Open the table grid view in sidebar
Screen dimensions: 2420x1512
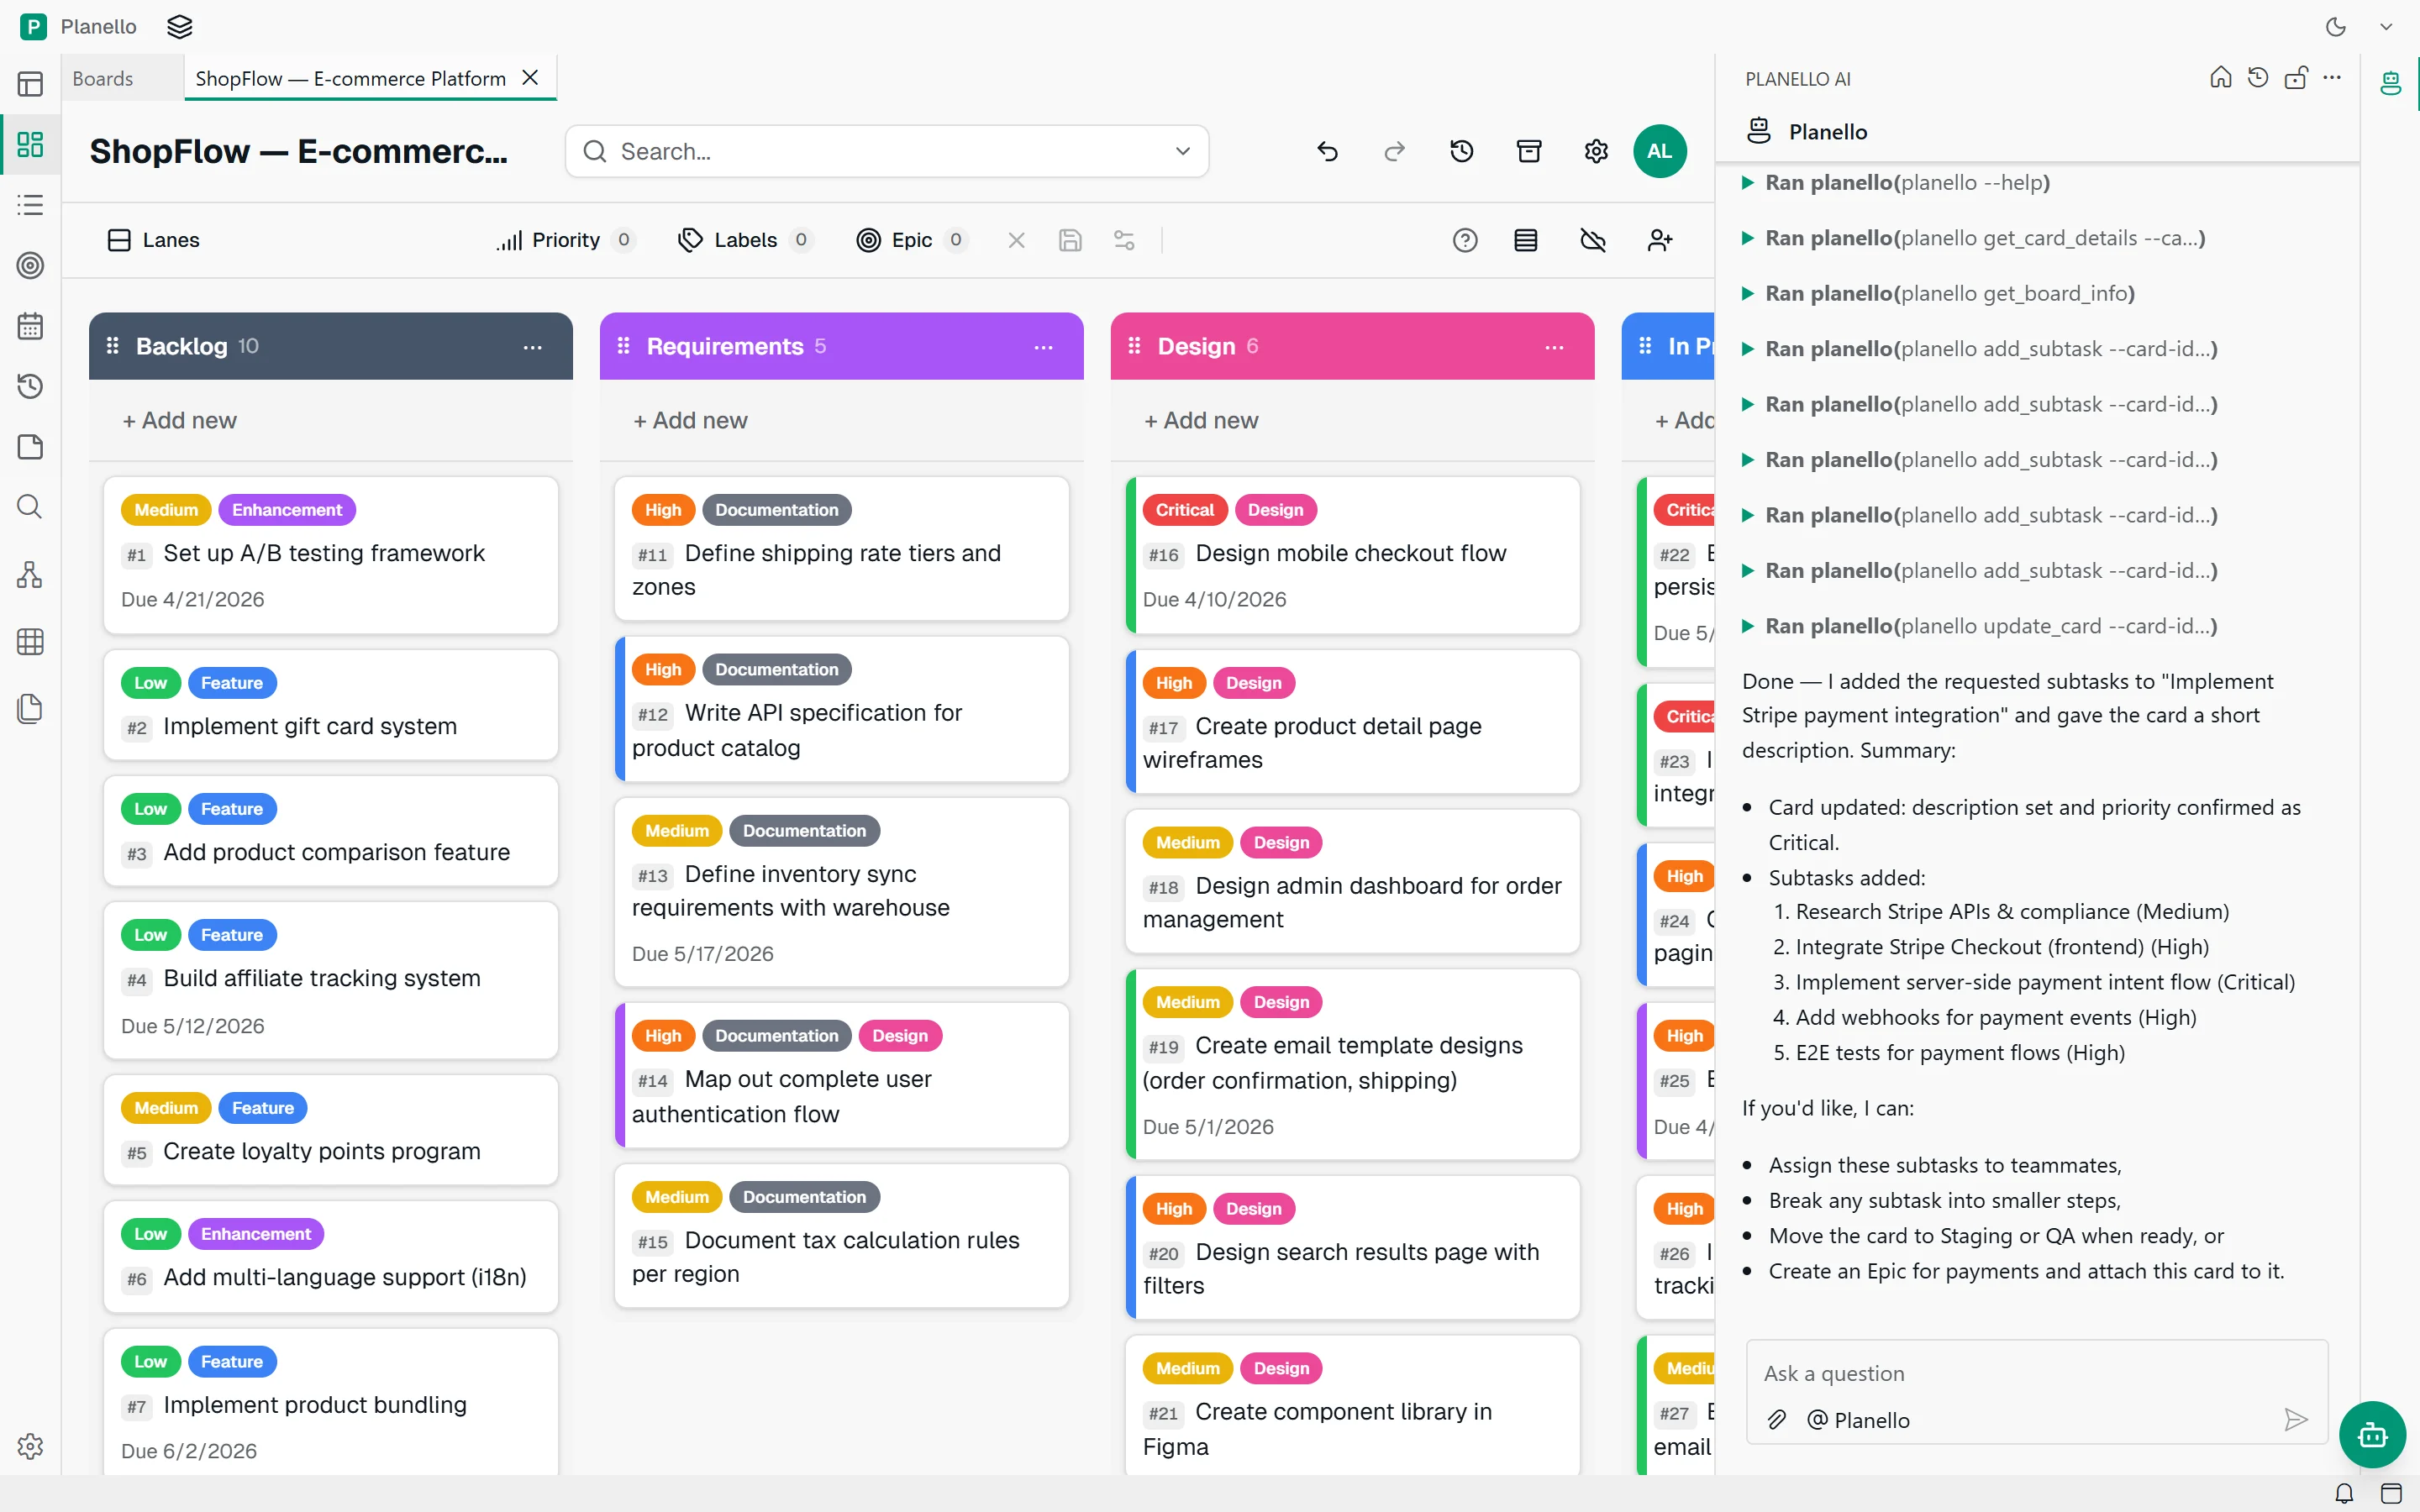(x=30, y=642)
